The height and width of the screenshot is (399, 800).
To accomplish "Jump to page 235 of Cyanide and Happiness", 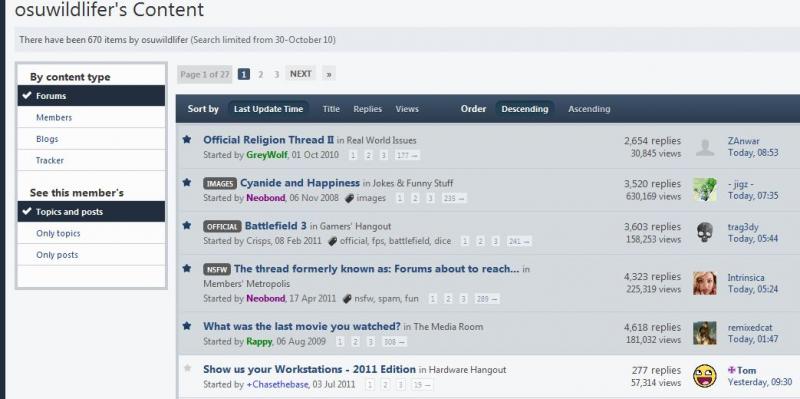I will pos(454,198).
